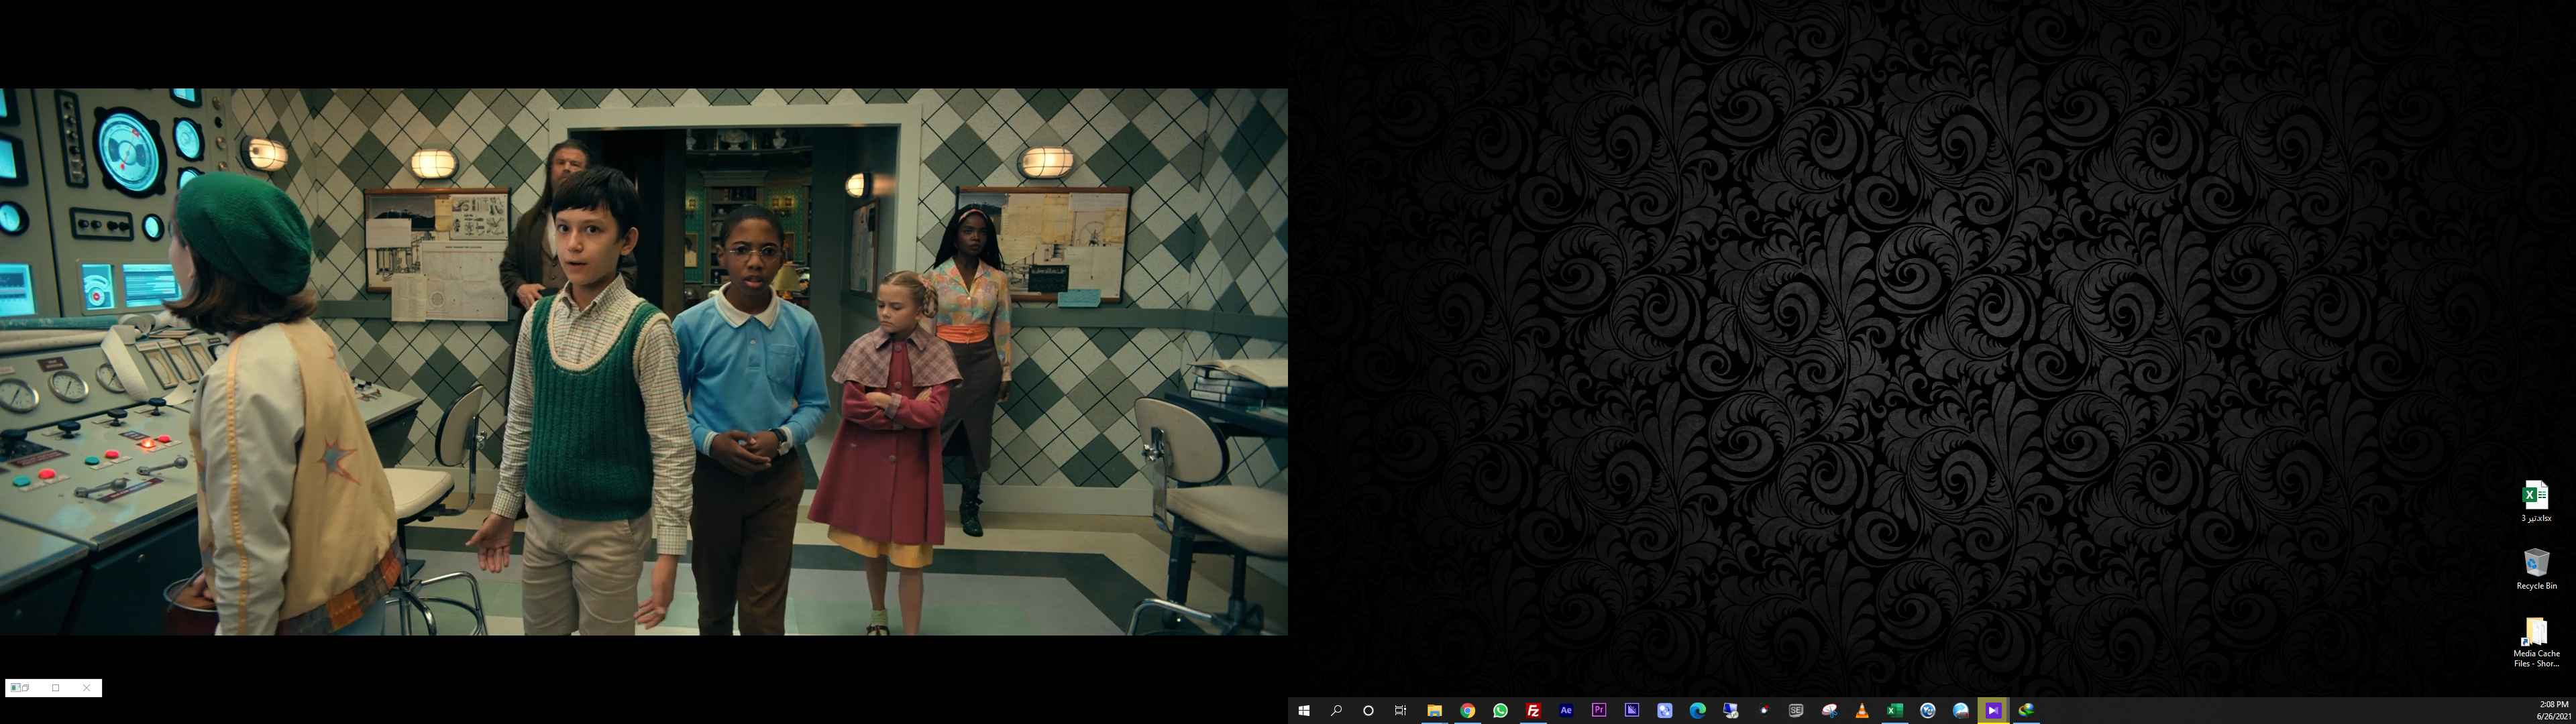Click the taskbar search magnifier
The height and width of the screenshot is (724, 2576).
[1336, 710]
